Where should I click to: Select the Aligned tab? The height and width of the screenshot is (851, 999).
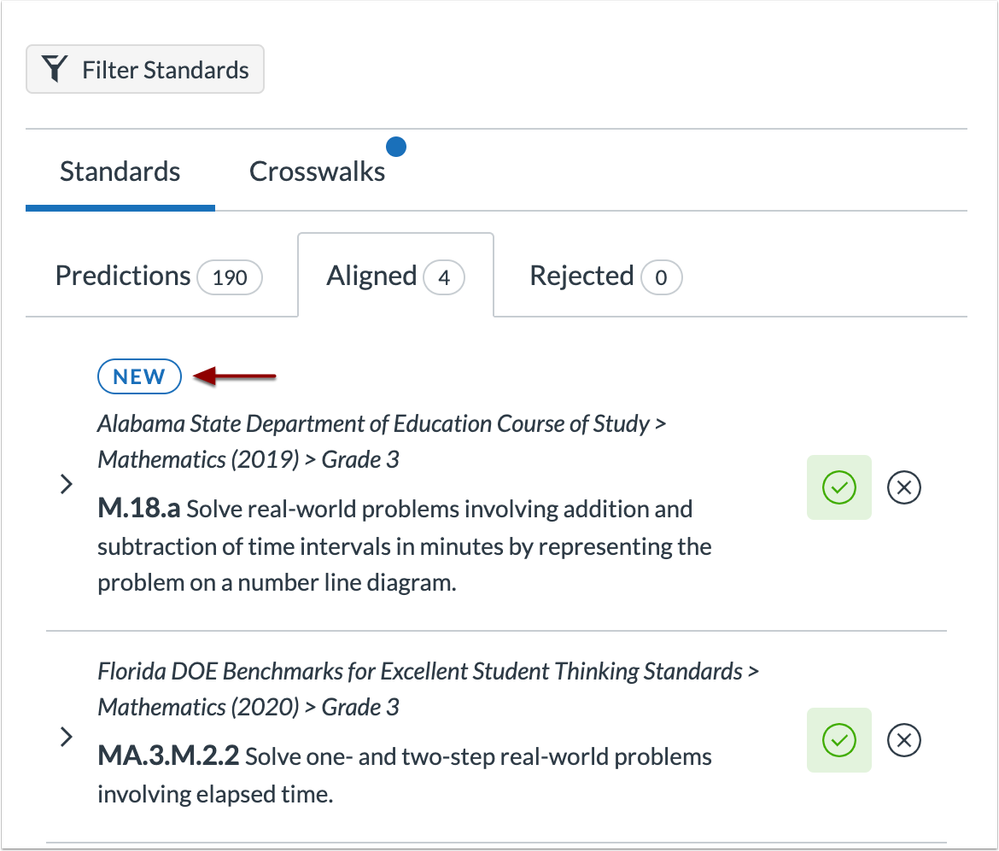396,276
